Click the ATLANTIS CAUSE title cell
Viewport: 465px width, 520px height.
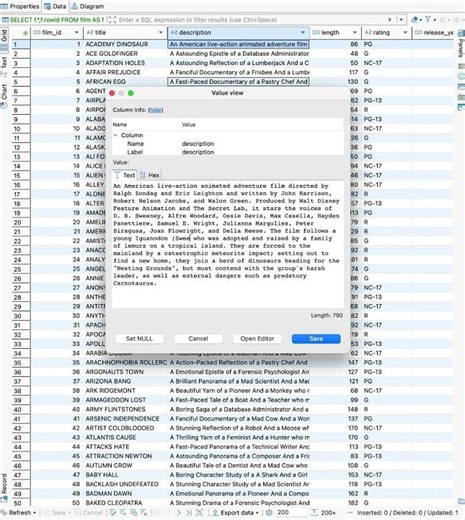pos(125,437)
